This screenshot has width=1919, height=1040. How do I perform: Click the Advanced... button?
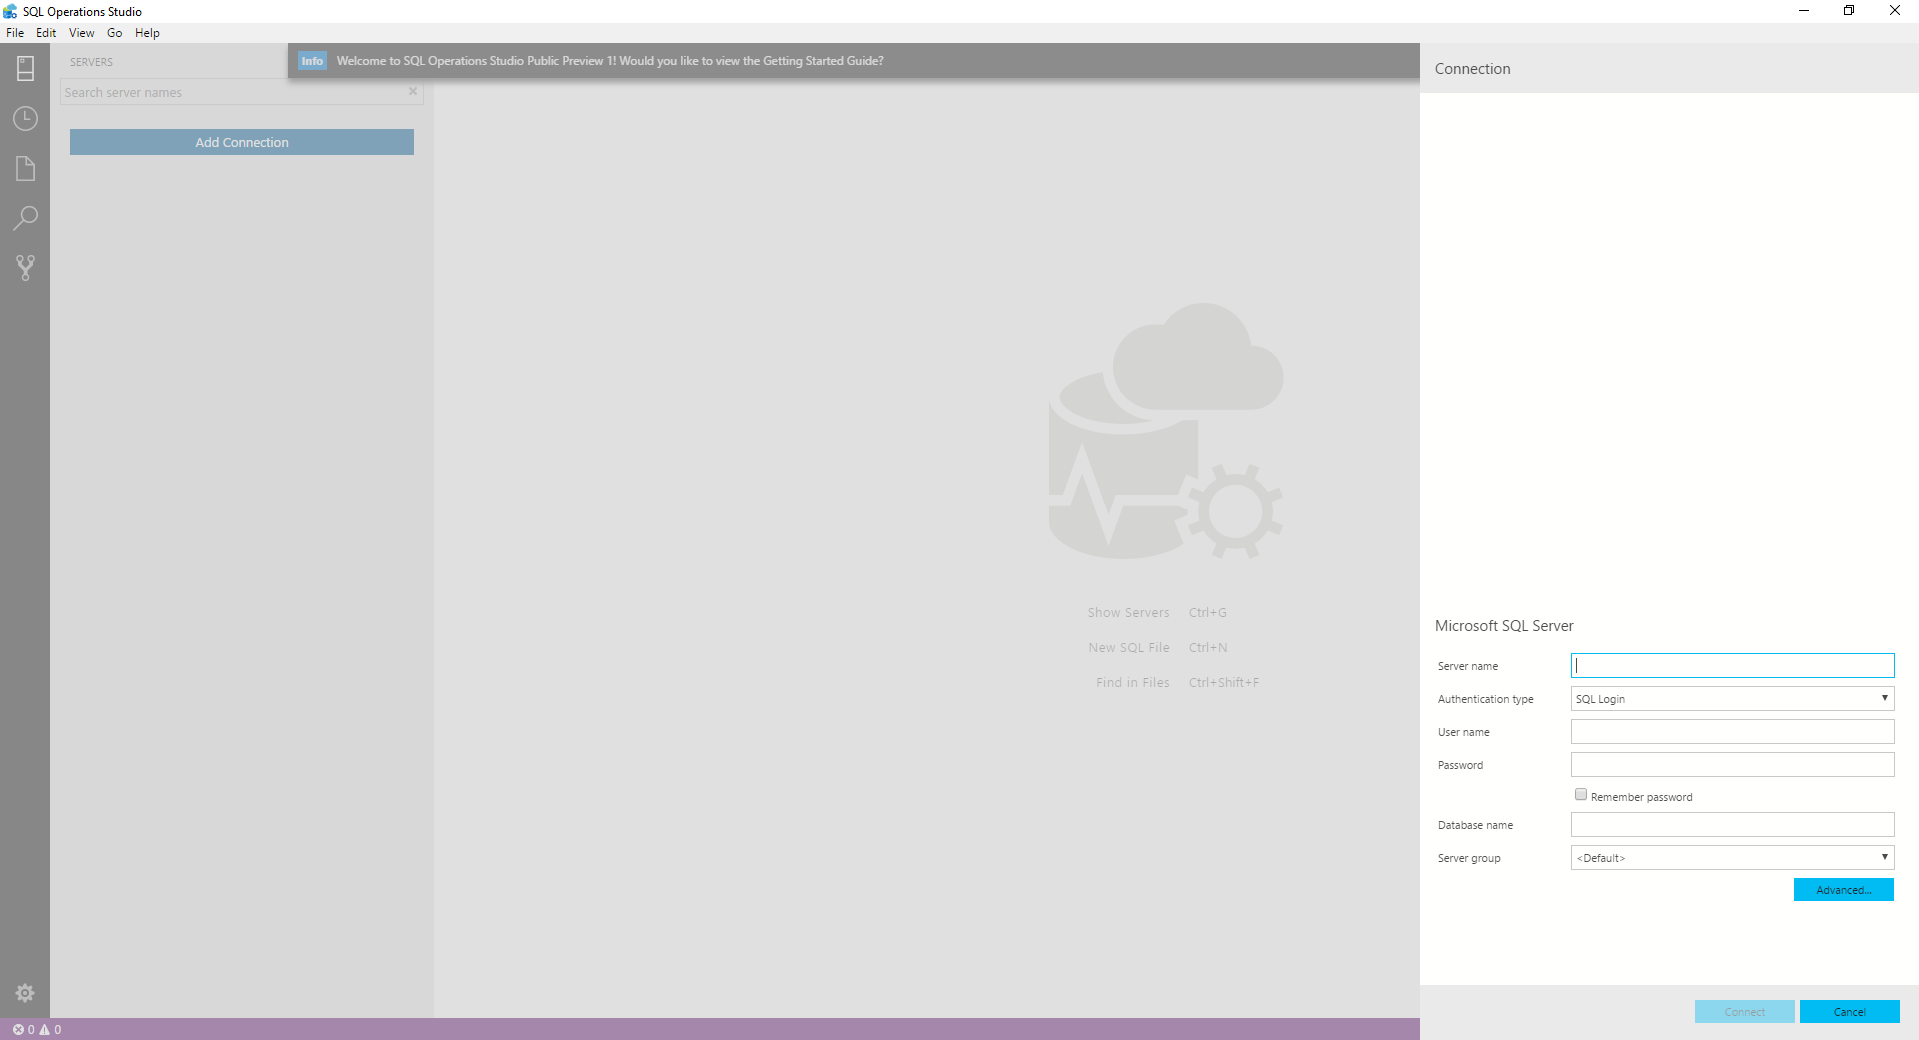tap(1843, 890)
